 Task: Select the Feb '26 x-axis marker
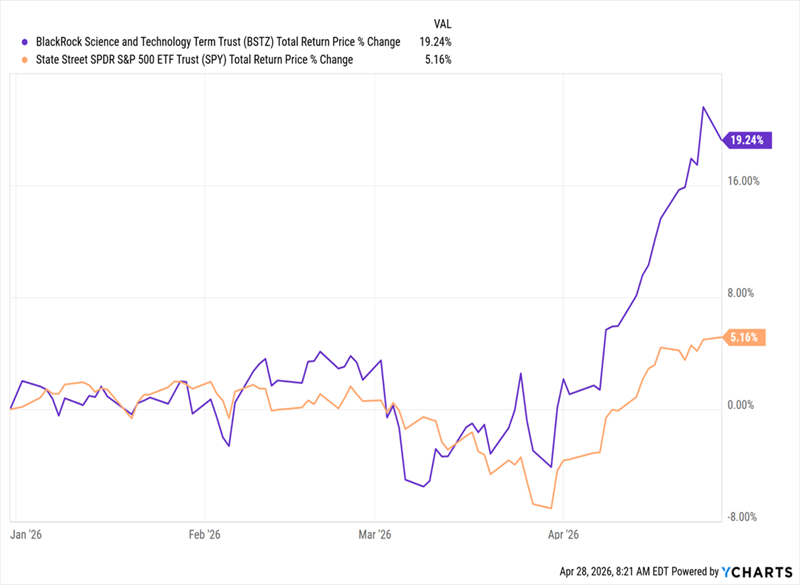pyautogui.click(x=203, y=535)
